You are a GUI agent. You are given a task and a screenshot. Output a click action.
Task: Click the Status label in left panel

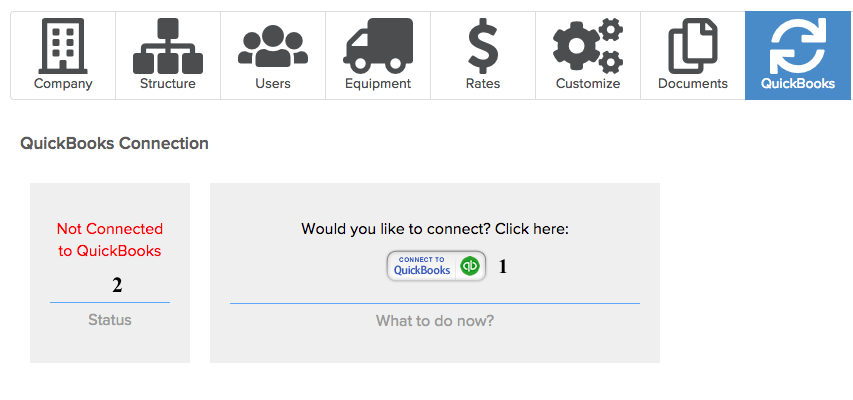click(x=110, y=320)
